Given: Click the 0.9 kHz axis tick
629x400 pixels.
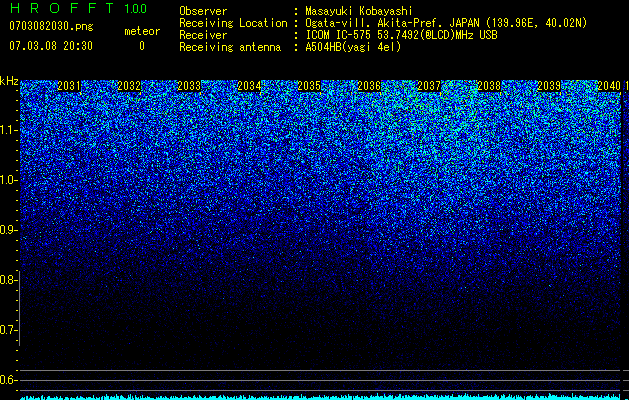Looking at the screenshot, I should (x=9, y=230).
